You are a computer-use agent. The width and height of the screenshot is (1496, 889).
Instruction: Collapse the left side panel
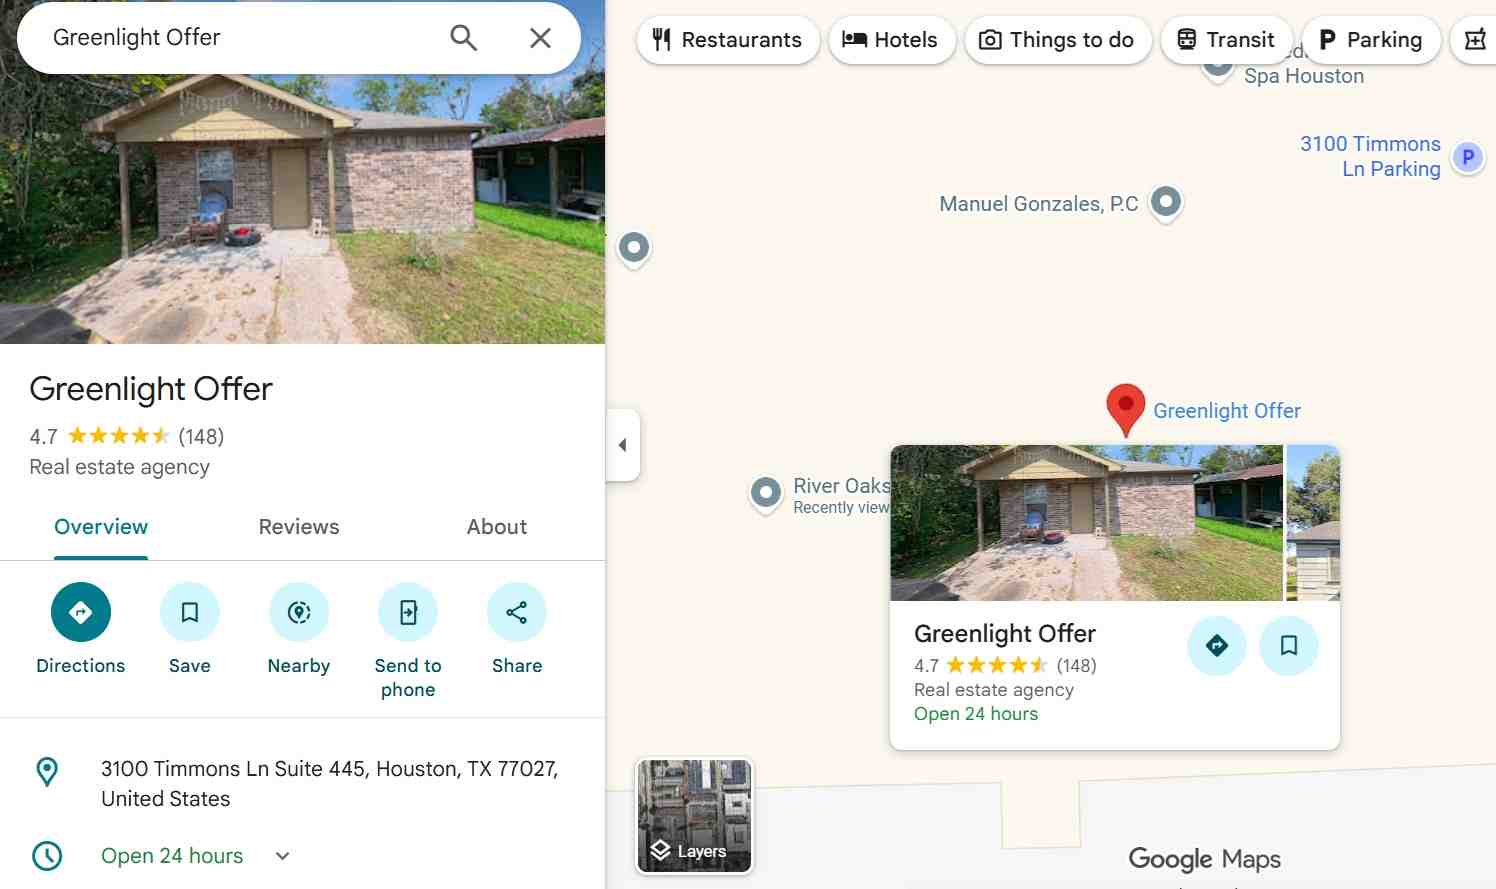tap(623, 445)
